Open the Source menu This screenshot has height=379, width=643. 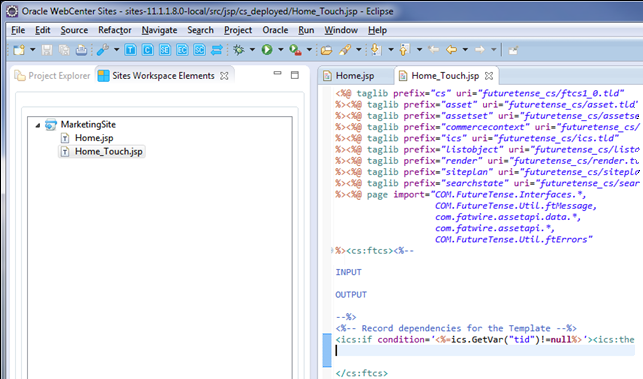point(74,30)
